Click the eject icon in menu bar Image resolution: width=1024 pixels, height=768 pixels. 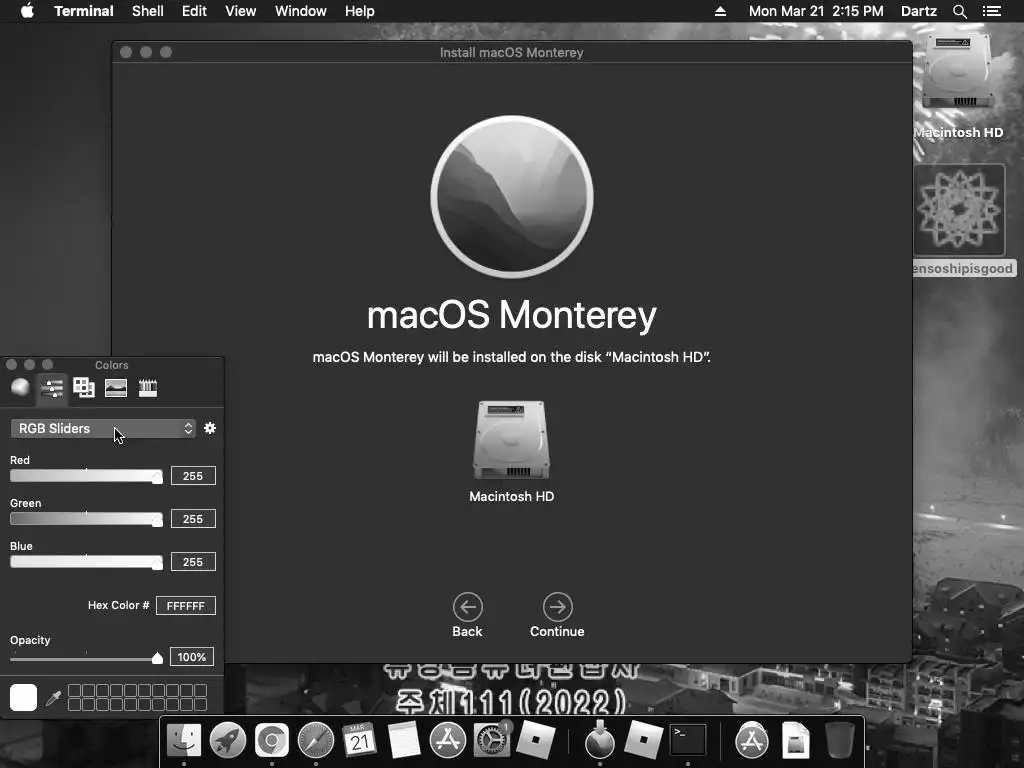720,11
